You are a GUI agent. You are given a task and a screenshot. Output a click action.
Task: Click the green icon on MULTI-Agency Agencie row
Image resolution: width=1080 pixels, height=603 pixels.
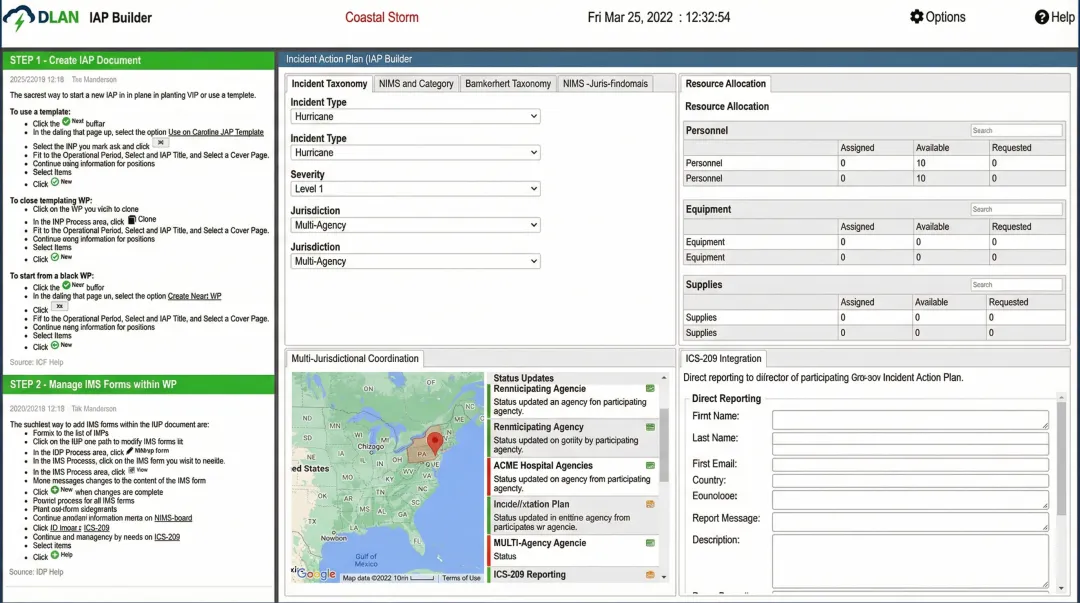650,543
